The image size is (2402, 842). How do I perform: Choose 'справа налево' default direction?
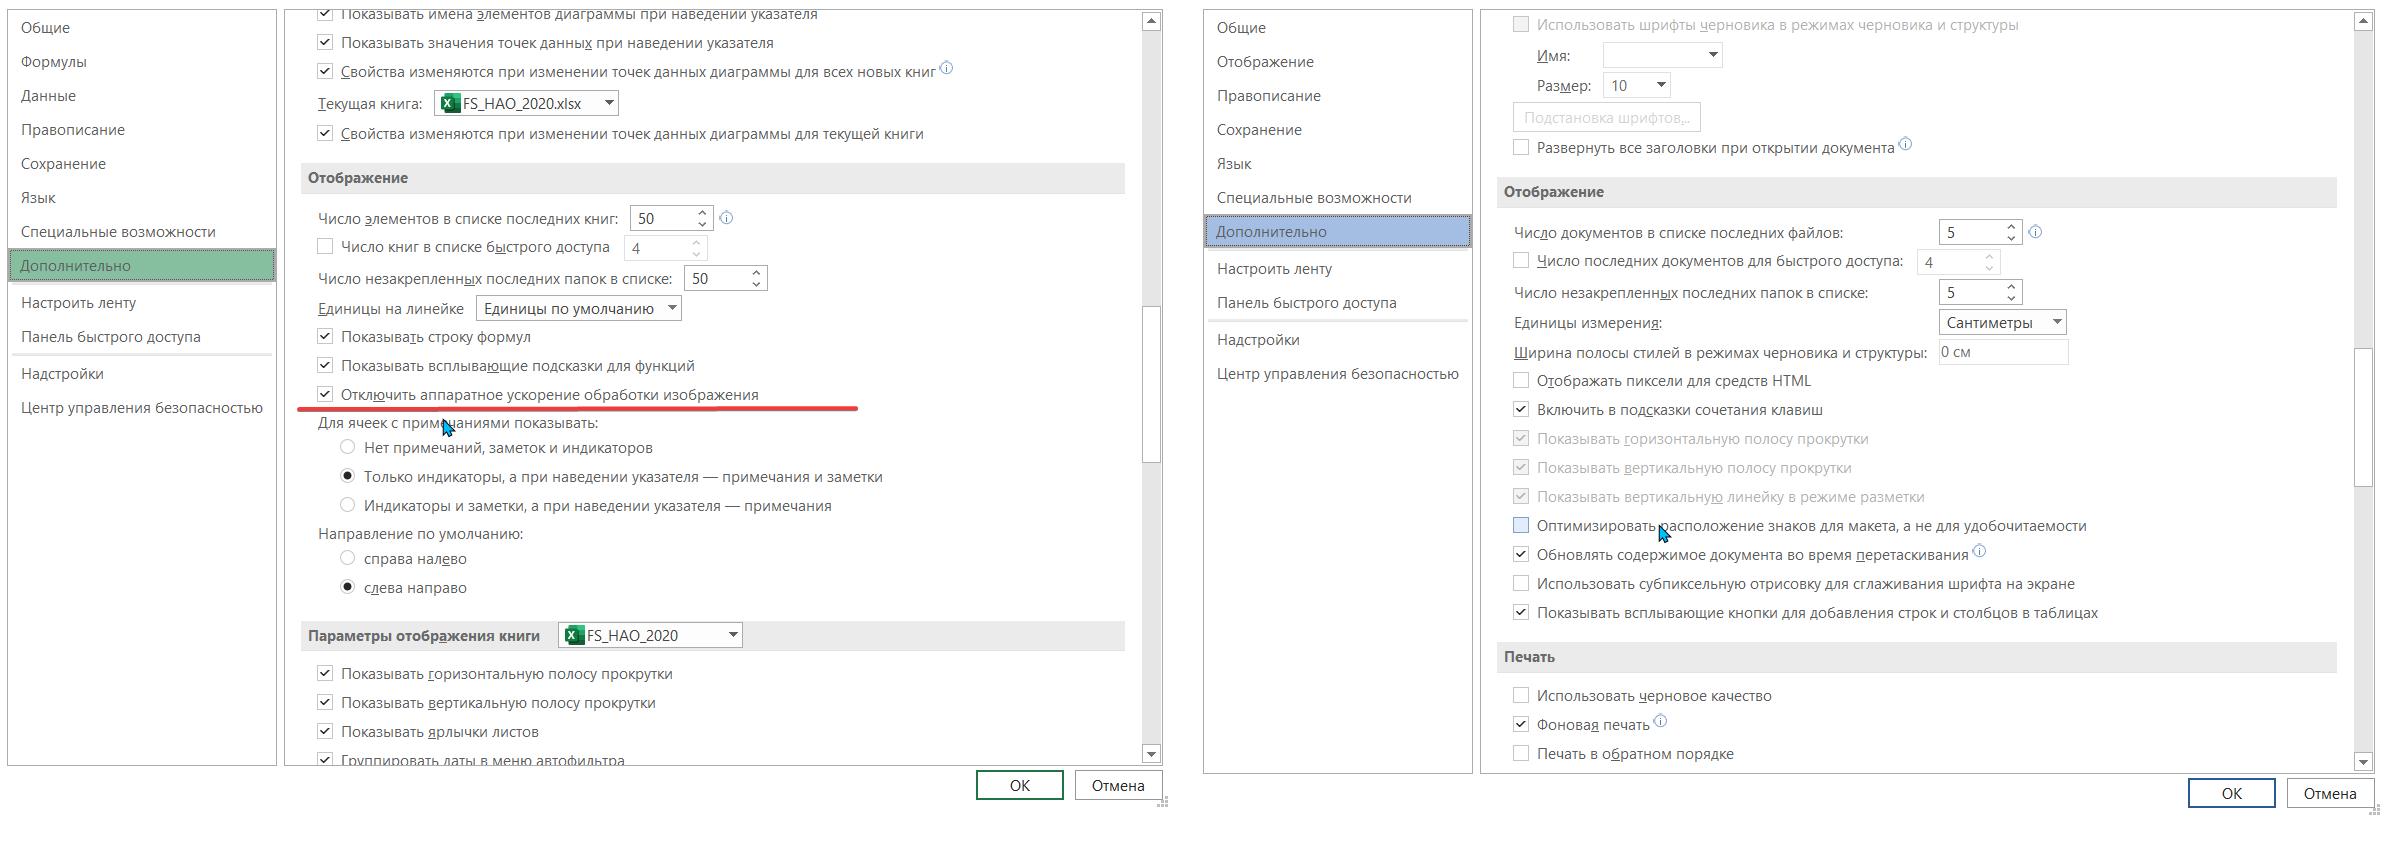coord(348,558)
